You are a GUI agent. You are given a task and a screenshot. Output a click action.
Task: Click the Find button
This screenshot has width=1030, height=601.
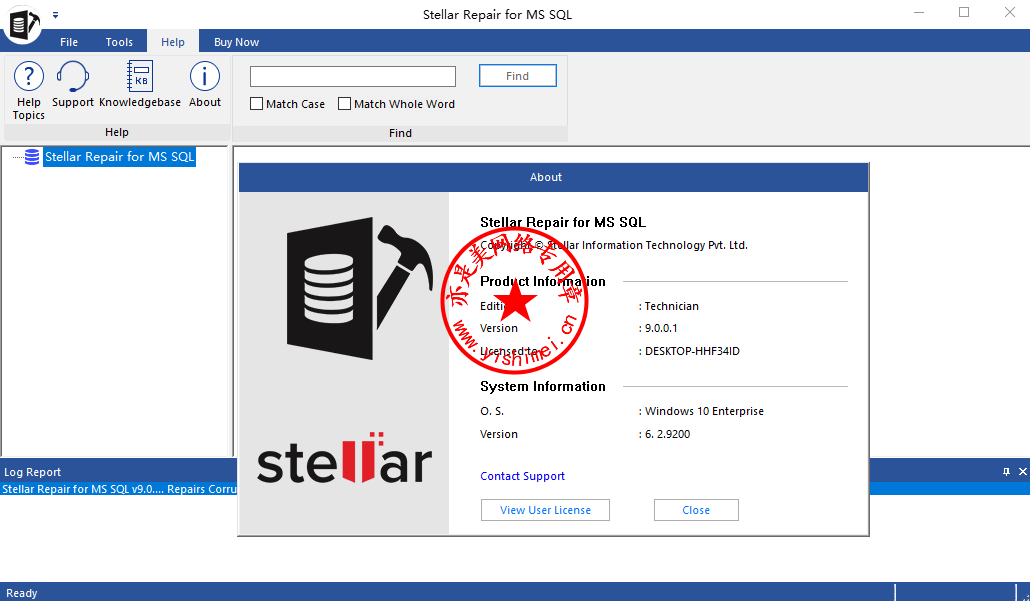(x=518, y=76)
